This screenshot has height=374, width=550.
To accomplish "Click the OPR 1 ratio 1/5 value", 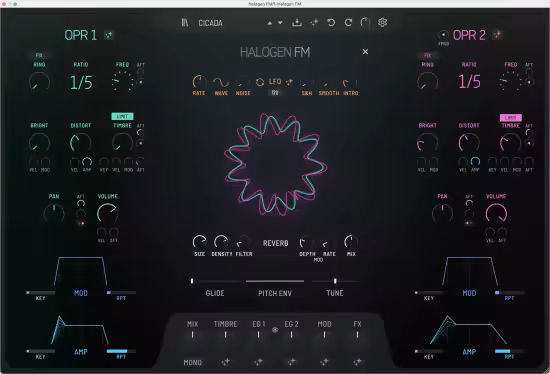I will pos(81,83).
